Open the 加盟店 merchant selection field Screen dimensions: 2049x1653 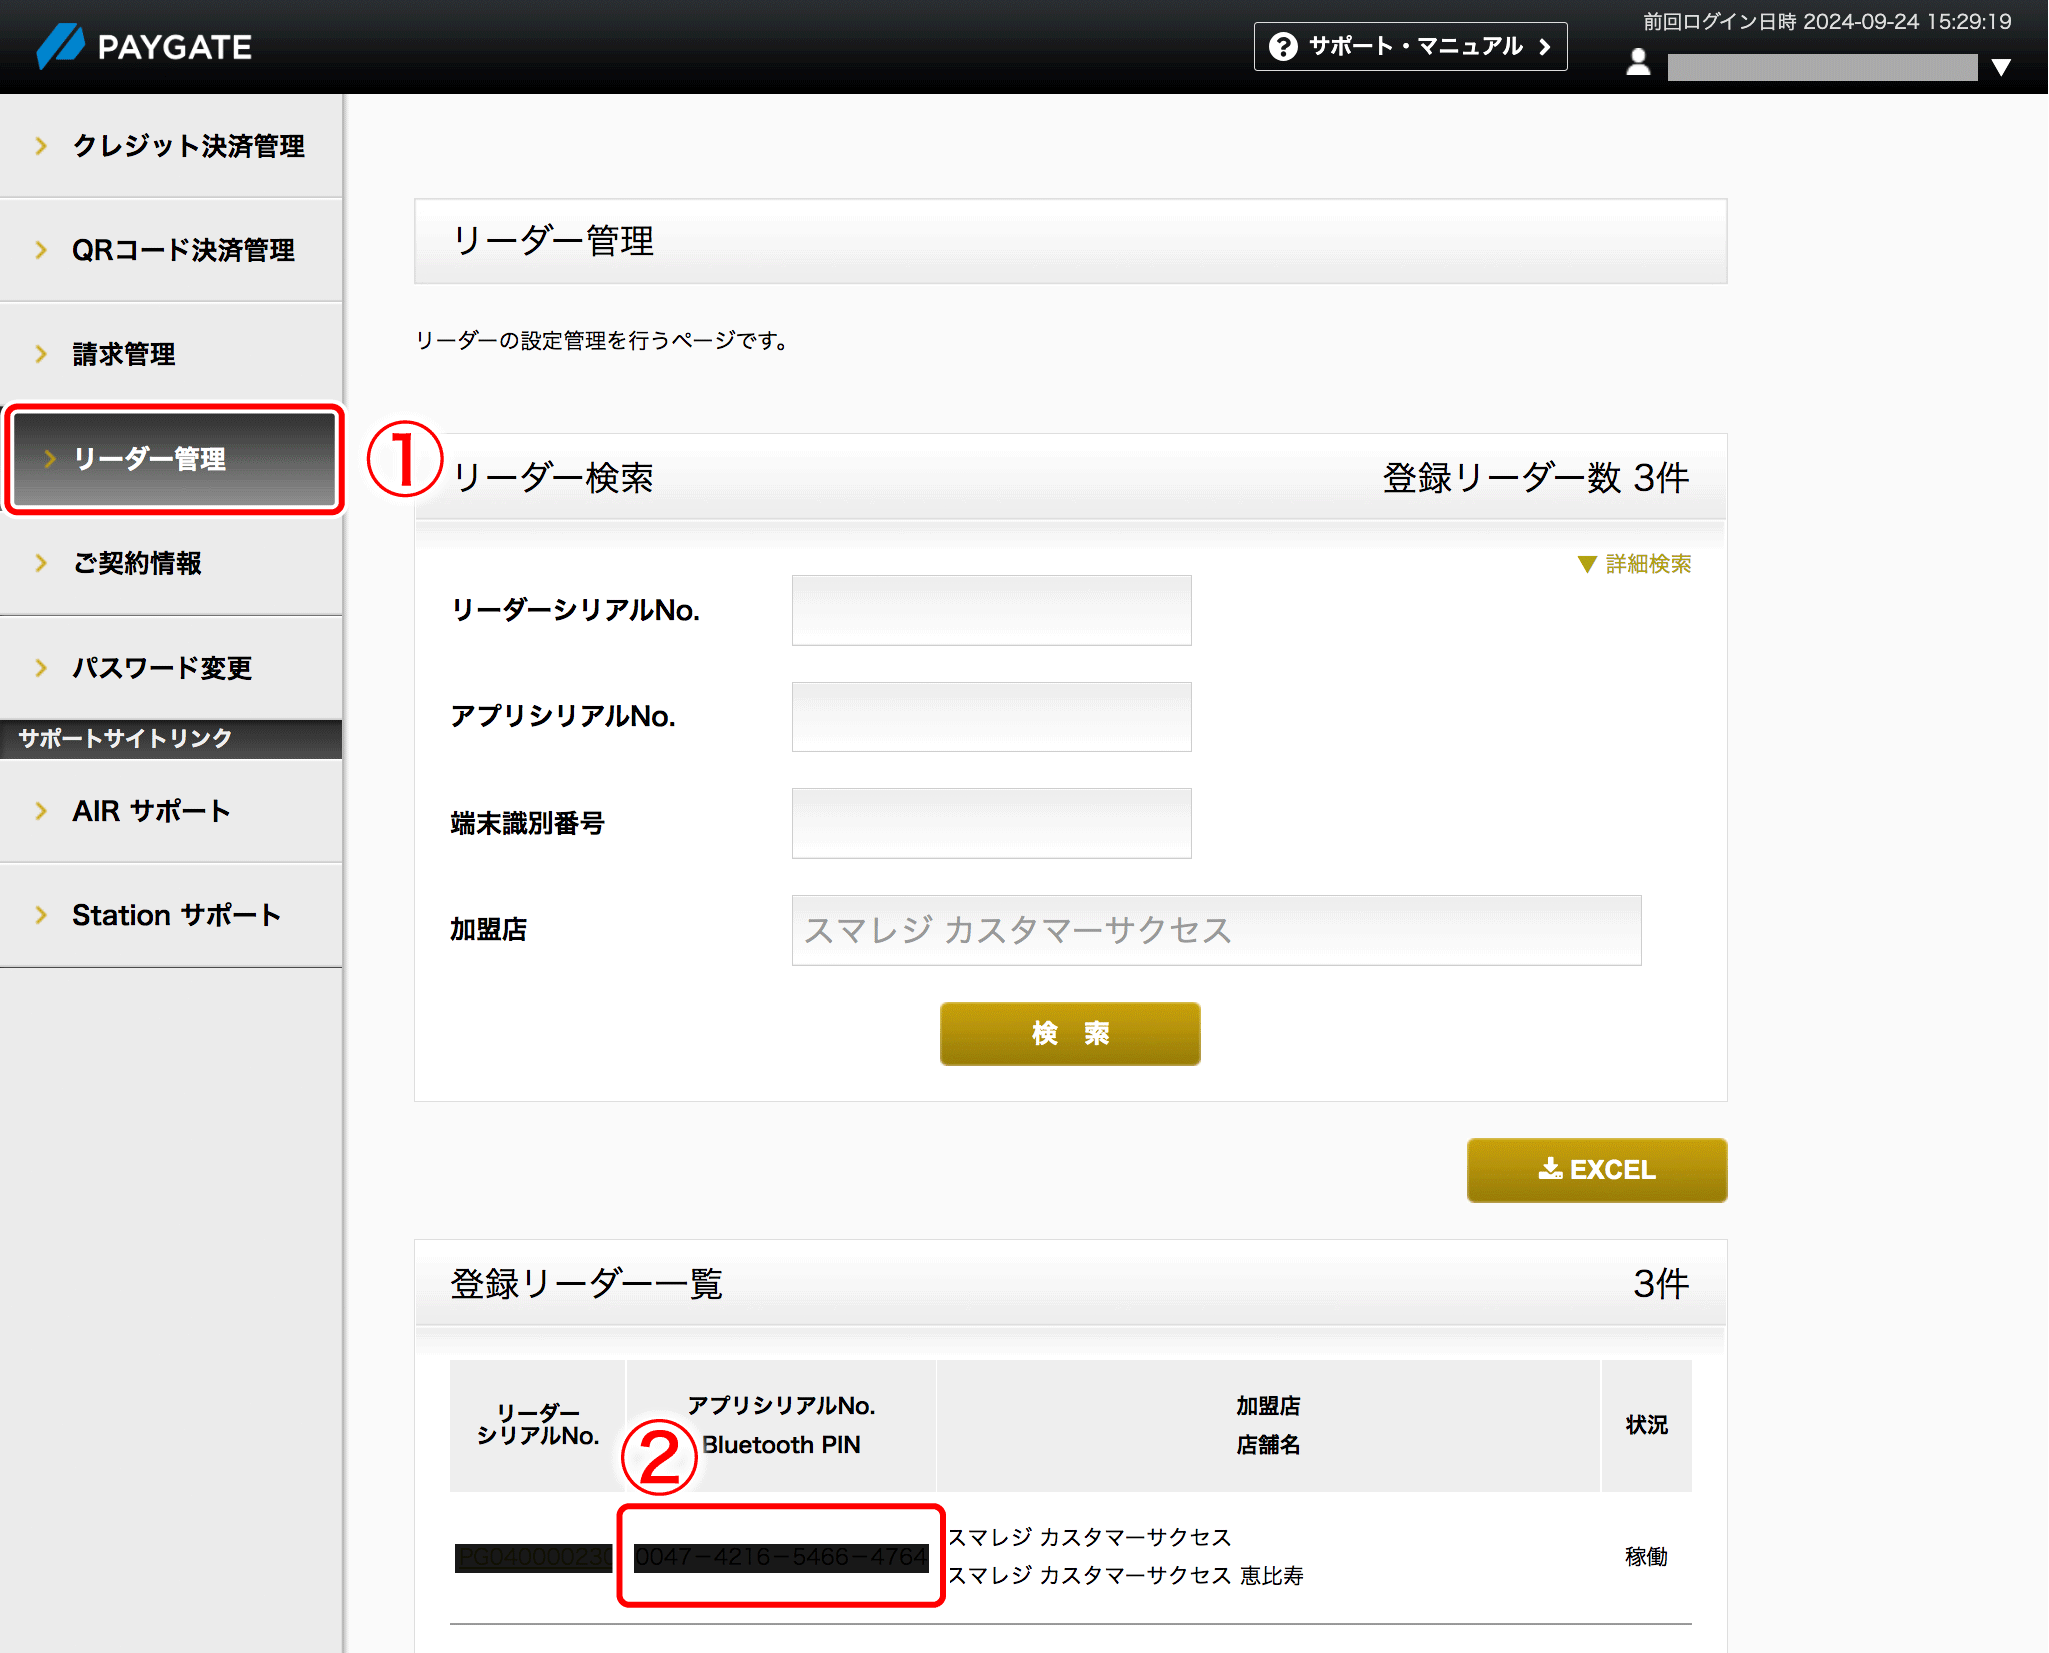tap(1216, 930)
